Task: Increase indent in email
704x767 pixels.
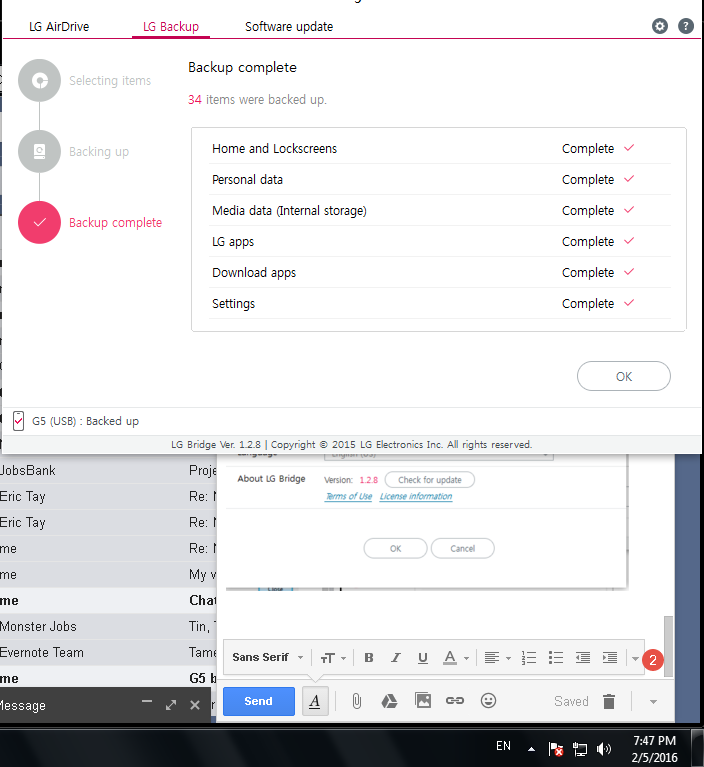Action: (610, 658)
